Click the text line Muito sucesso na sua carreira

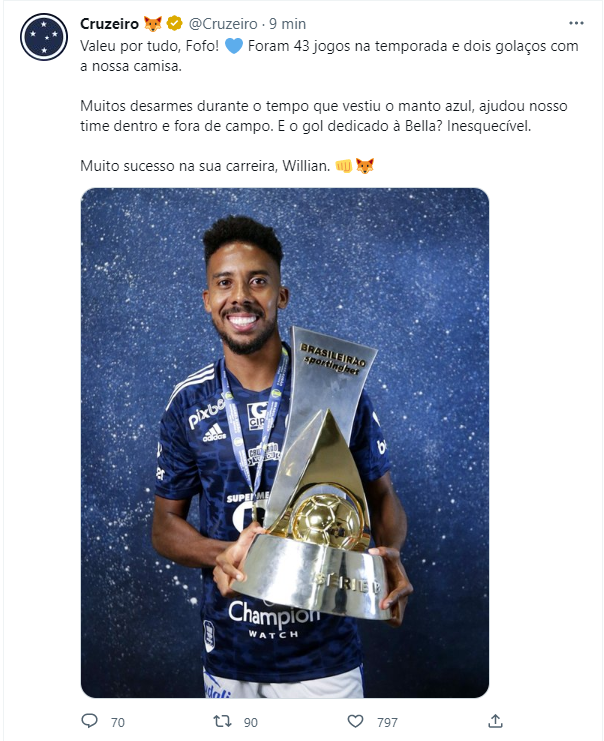click(x=205, y=166)
